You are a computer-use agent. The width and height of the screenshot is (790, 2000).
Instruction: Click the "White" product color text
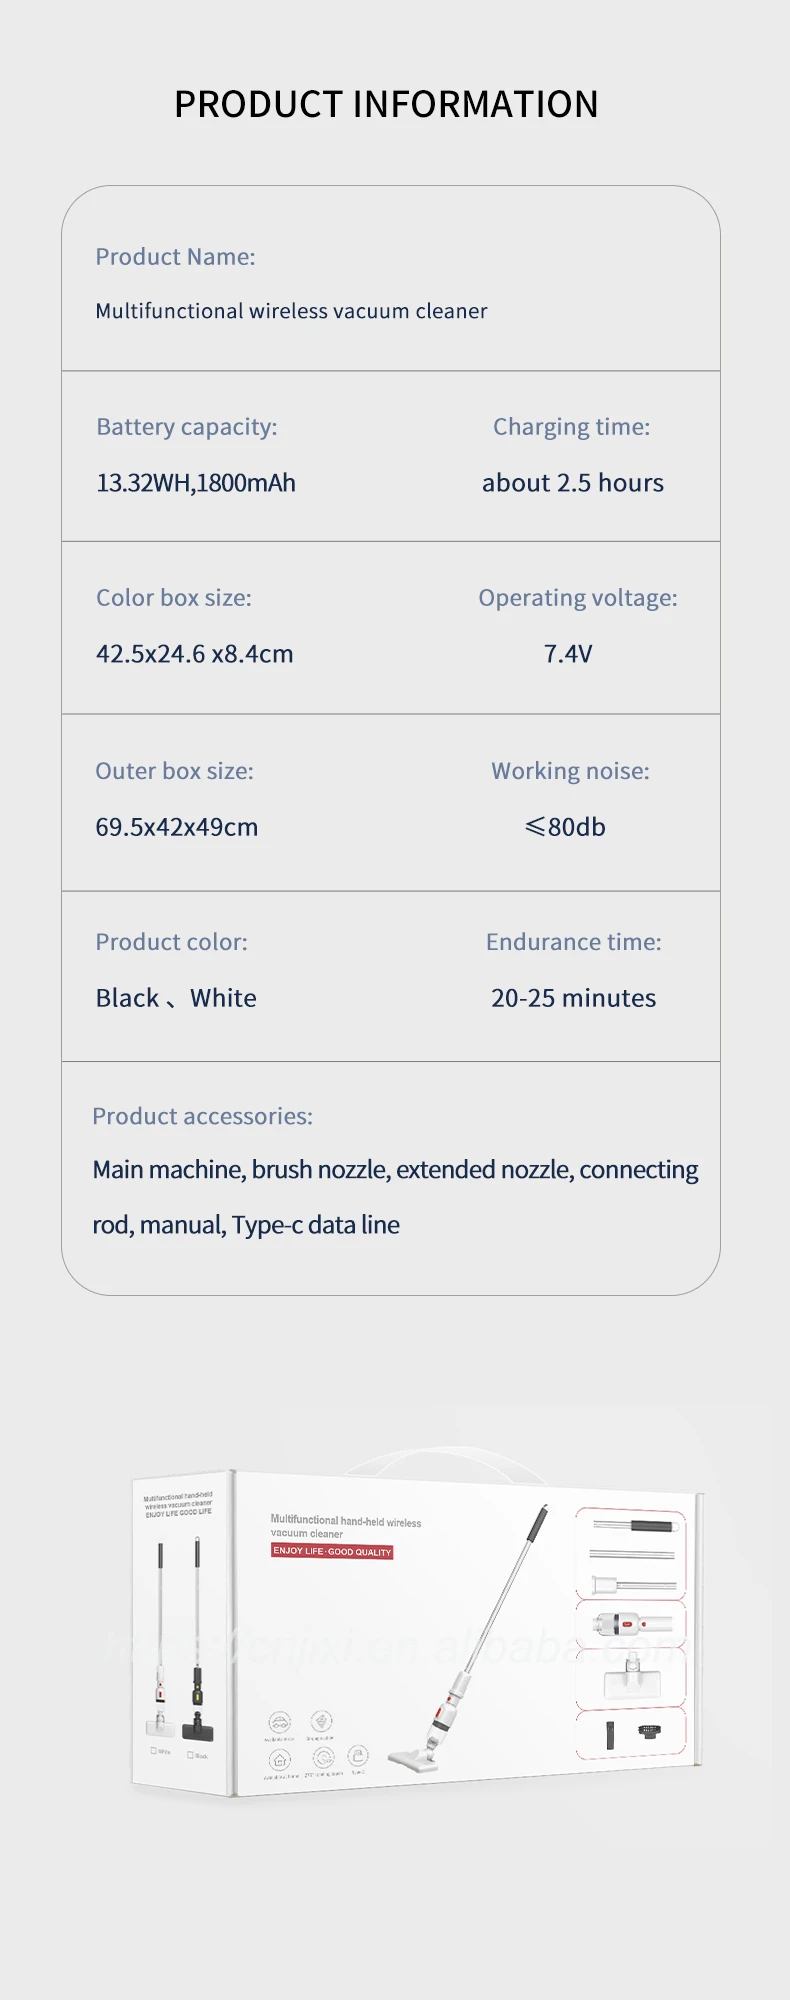point(223,998)
